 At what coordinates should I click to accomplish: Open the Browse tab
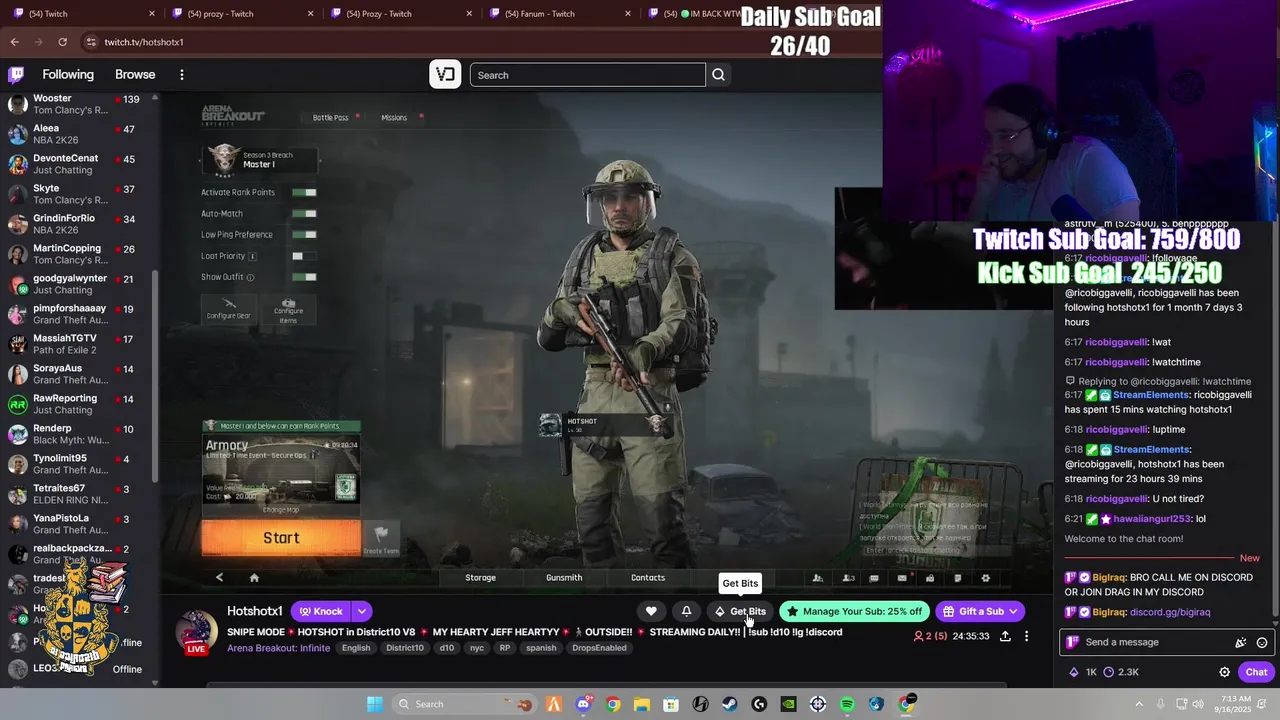(x=135, y=75)
